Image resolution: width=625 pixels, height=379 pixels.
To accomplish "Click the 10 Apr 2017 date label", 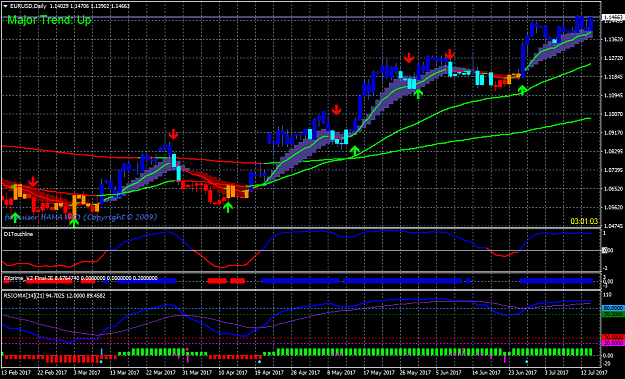I will pos(232,373).
